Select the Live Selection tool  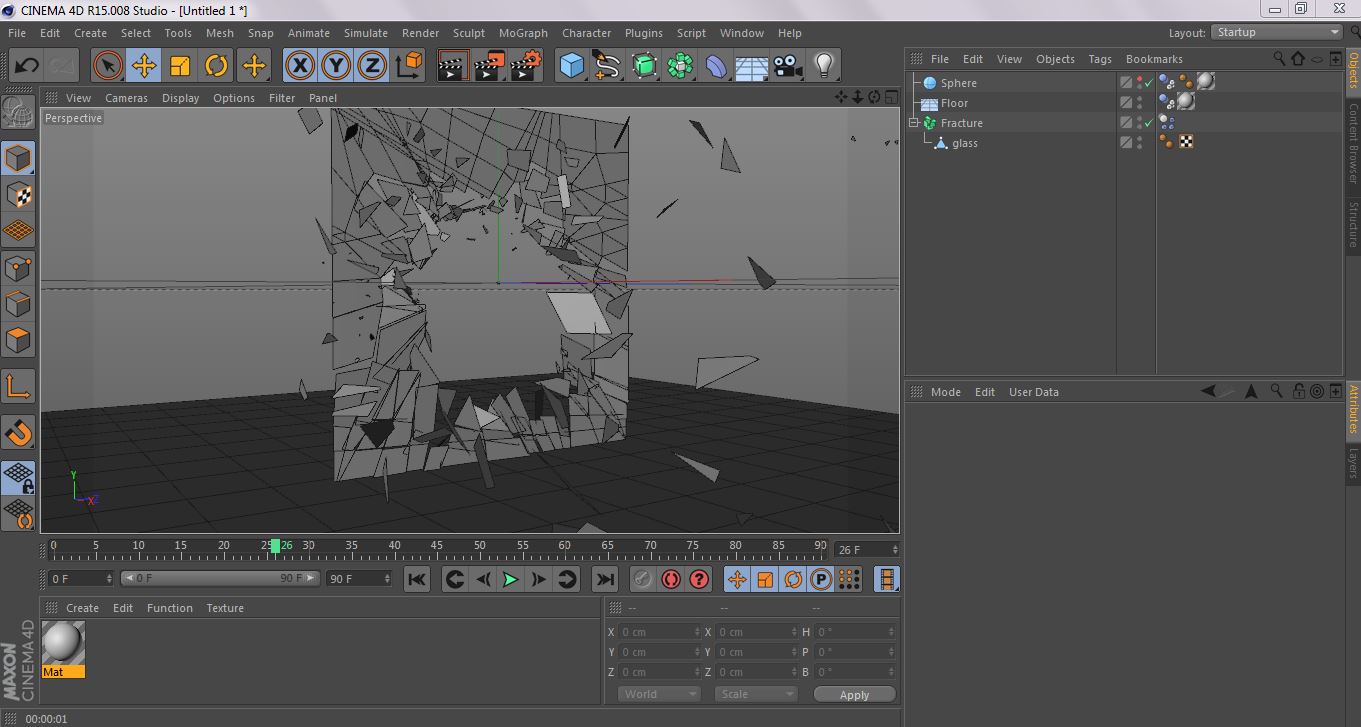[108, 67]
